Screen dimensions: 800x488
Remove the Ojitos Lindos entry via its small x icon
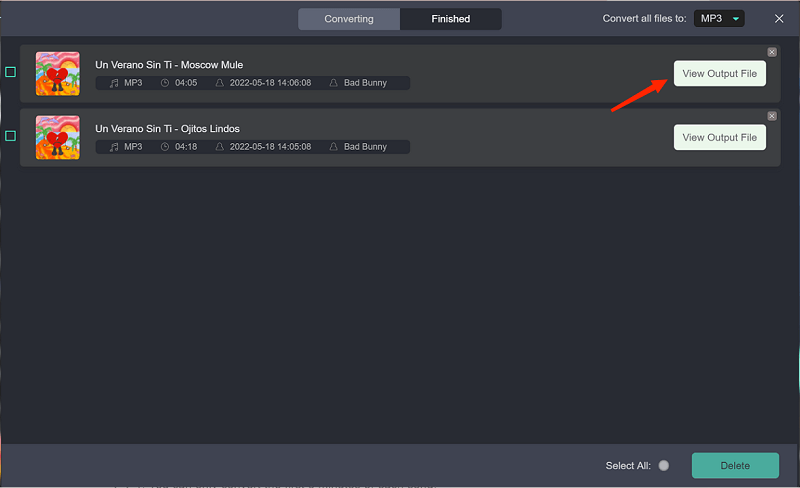[772, 116]
